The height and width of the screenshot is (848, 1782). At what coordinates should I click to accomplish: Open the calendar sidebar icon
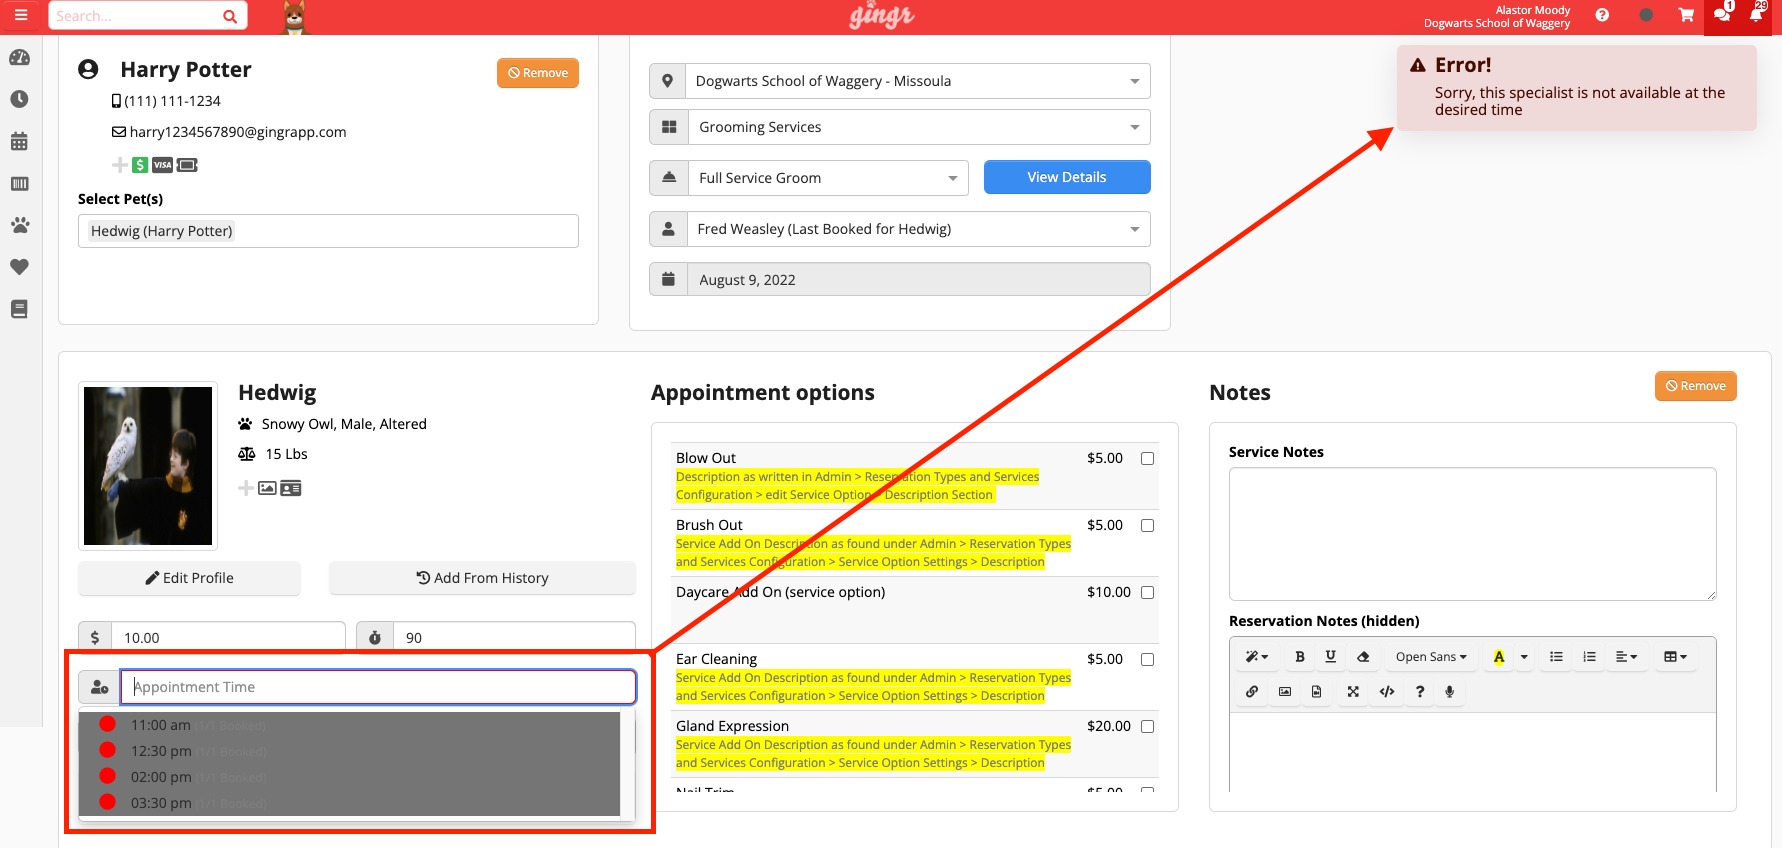pyautogui.click(x=19, y=141)
